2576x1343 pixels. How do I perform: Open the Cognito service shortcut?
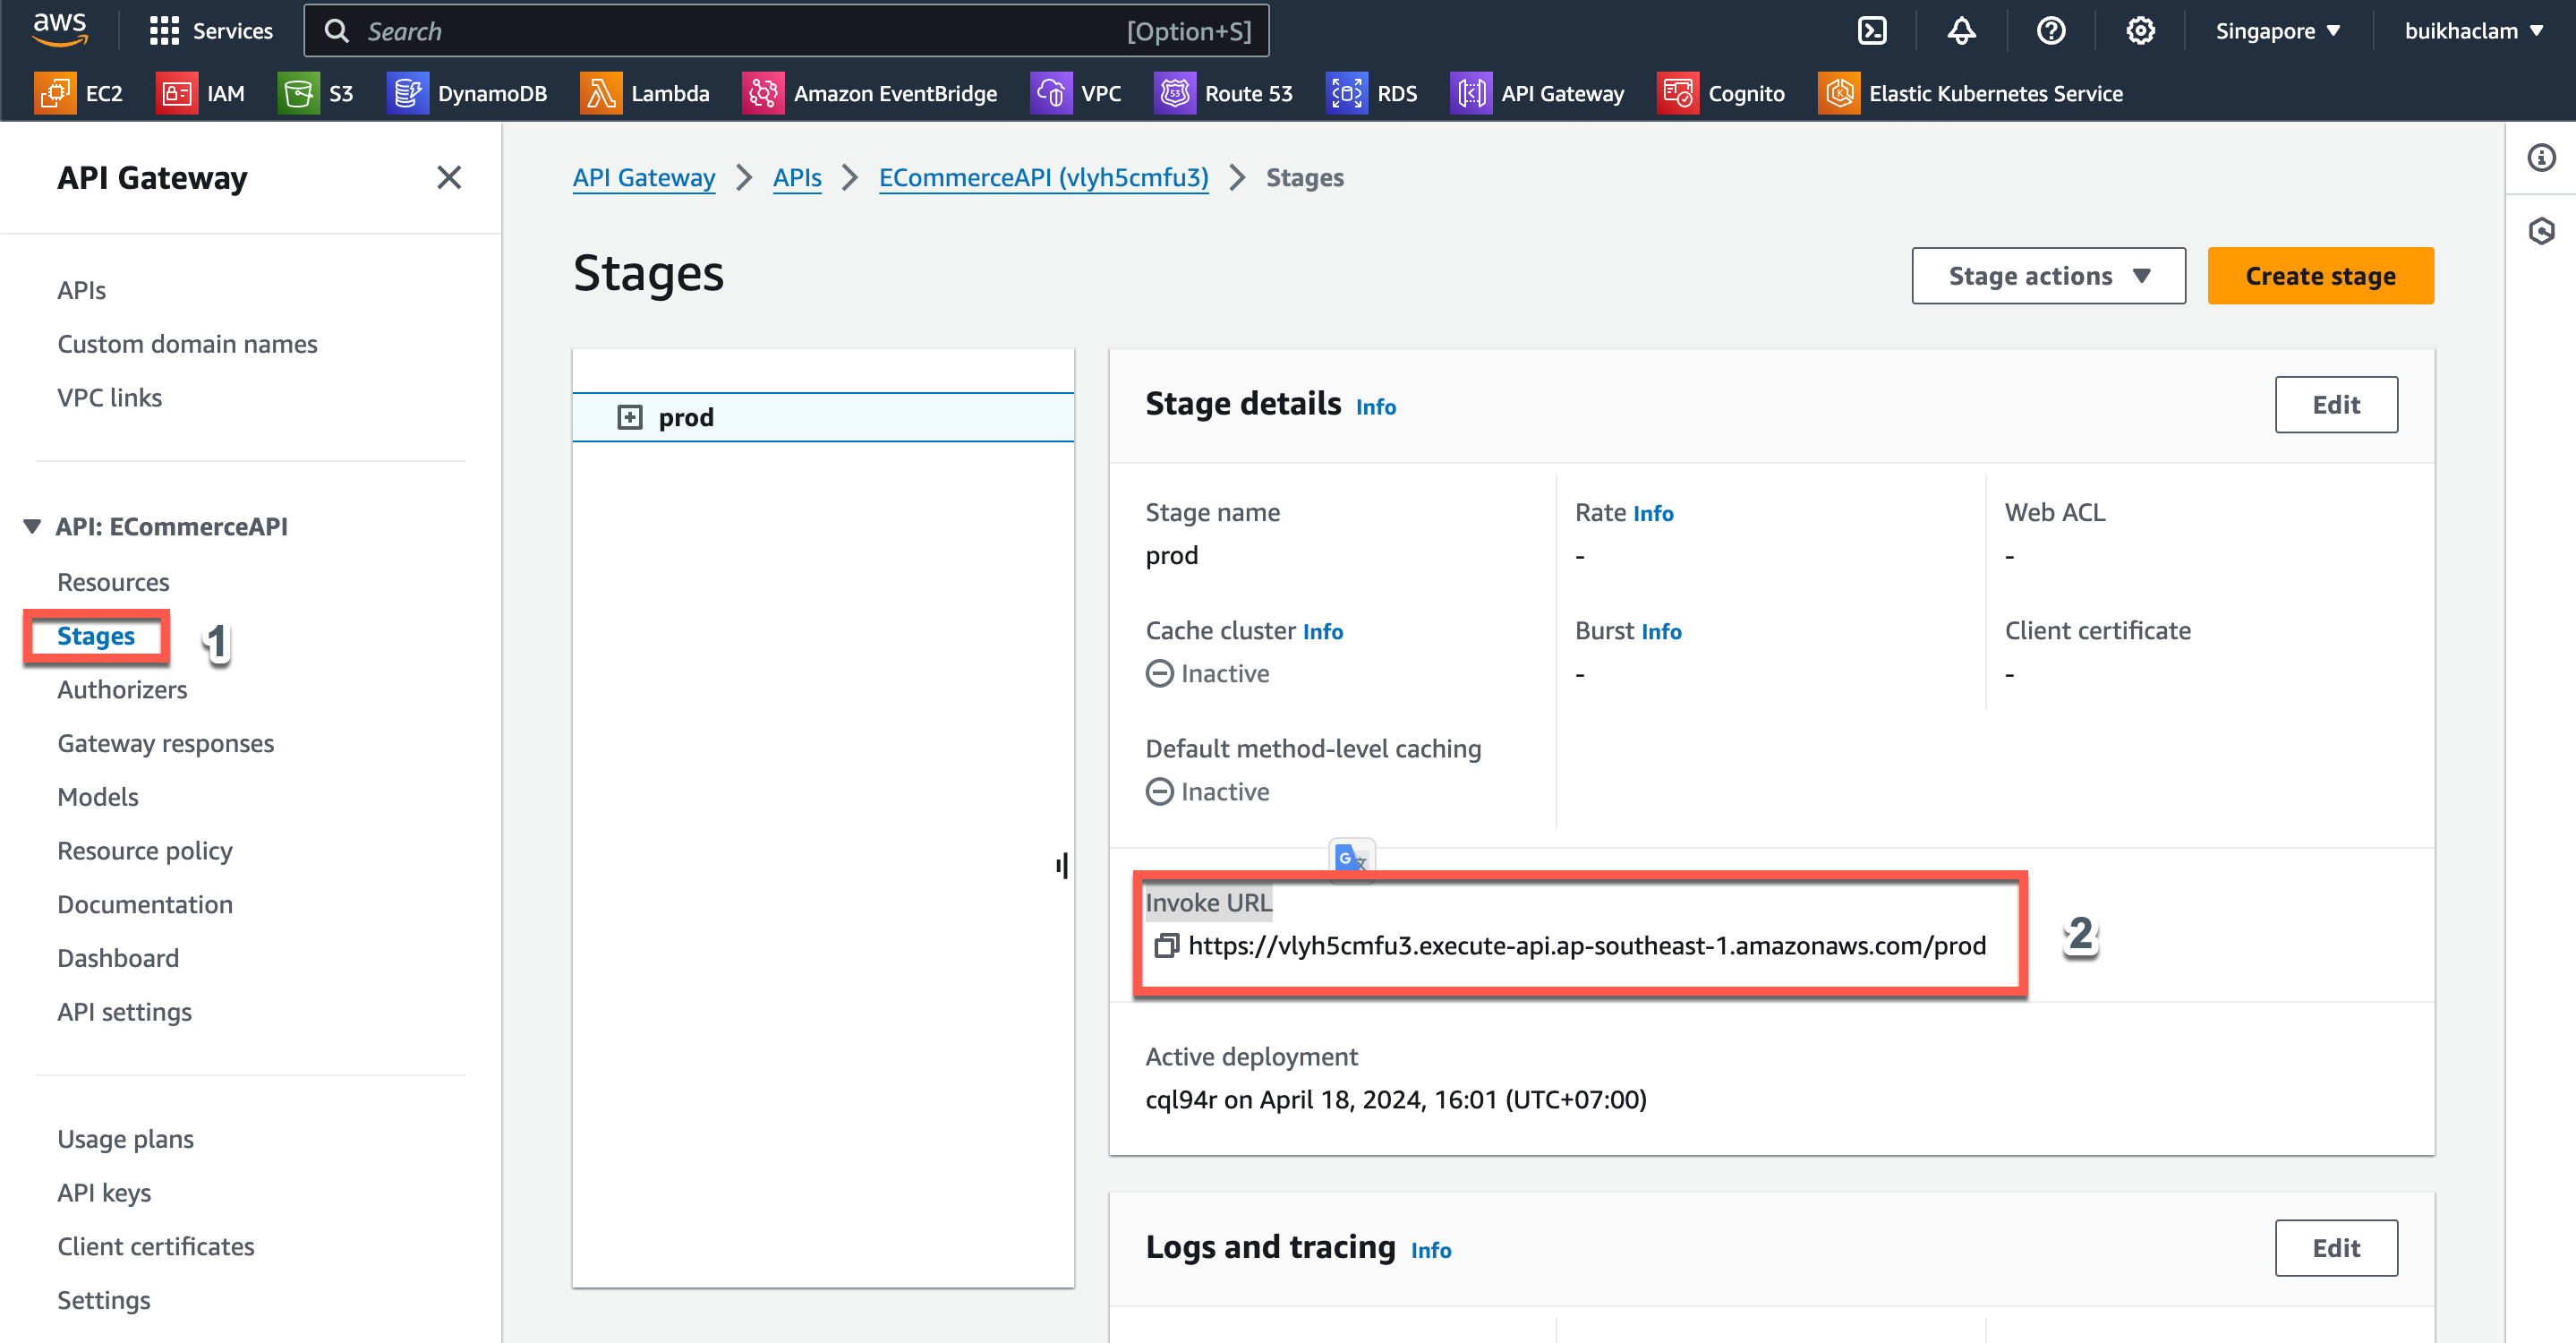pos(1721,93)
